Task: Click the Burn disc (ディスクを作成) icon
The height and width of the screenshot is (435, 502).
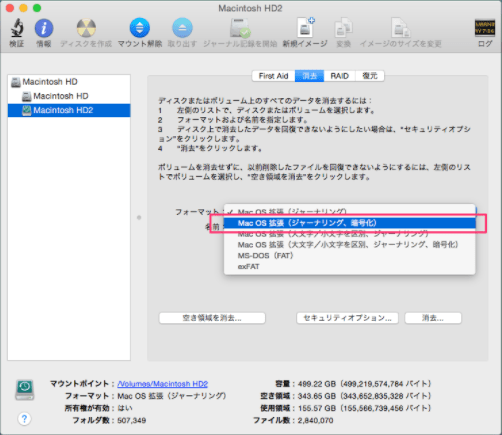Action: (x=86, y=28)
